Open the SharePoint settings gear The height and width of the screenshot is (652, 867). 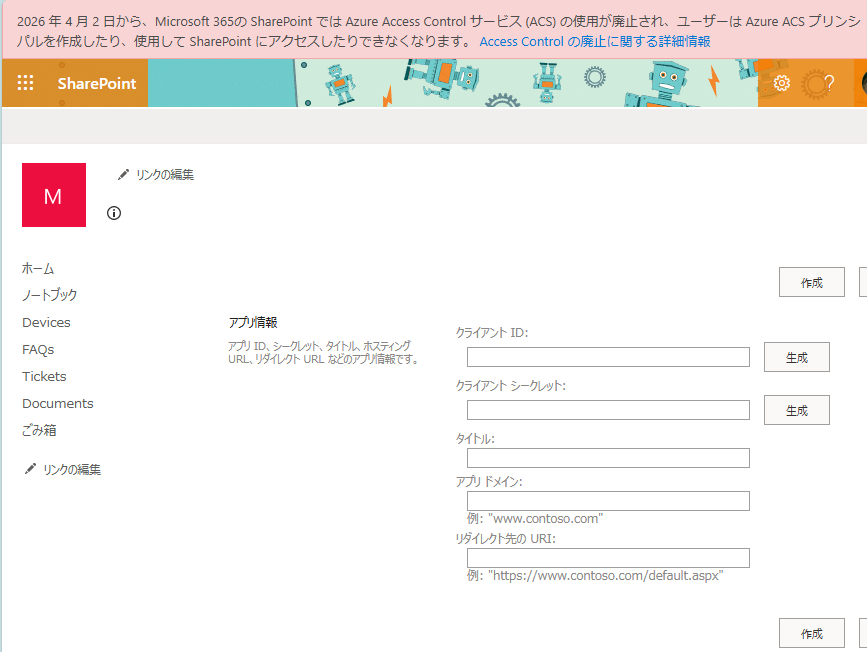pyautogui.click(x=781, y=84)
